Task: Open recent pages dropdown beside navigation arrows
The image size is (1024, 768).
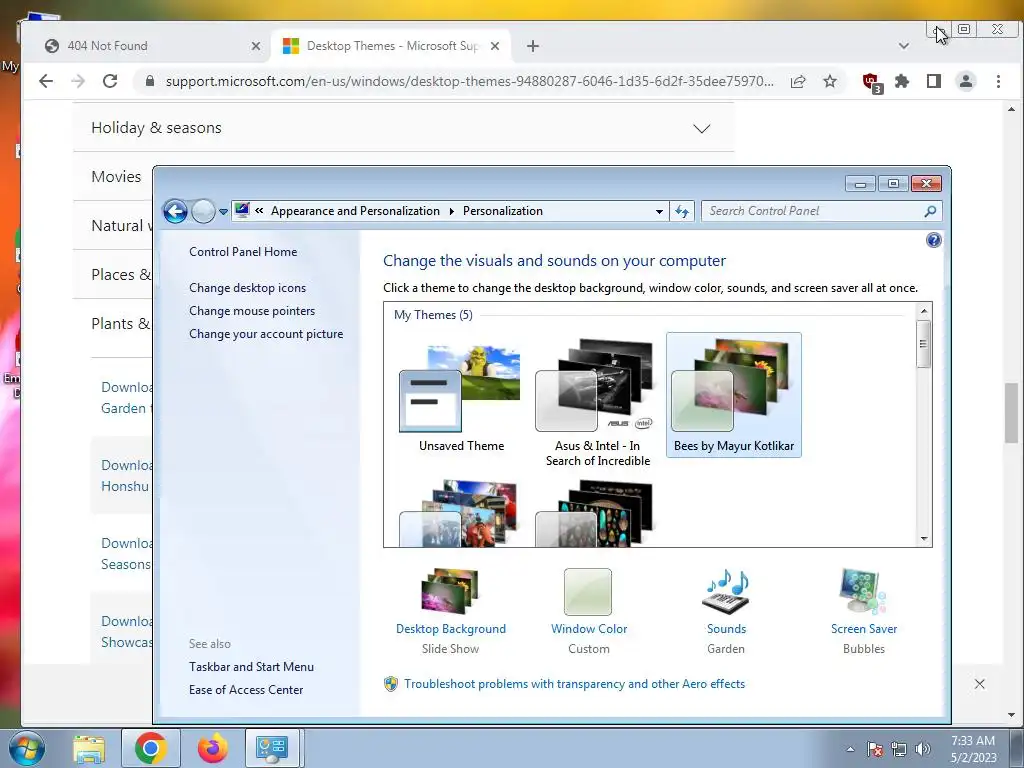Action: coord(223,212)
